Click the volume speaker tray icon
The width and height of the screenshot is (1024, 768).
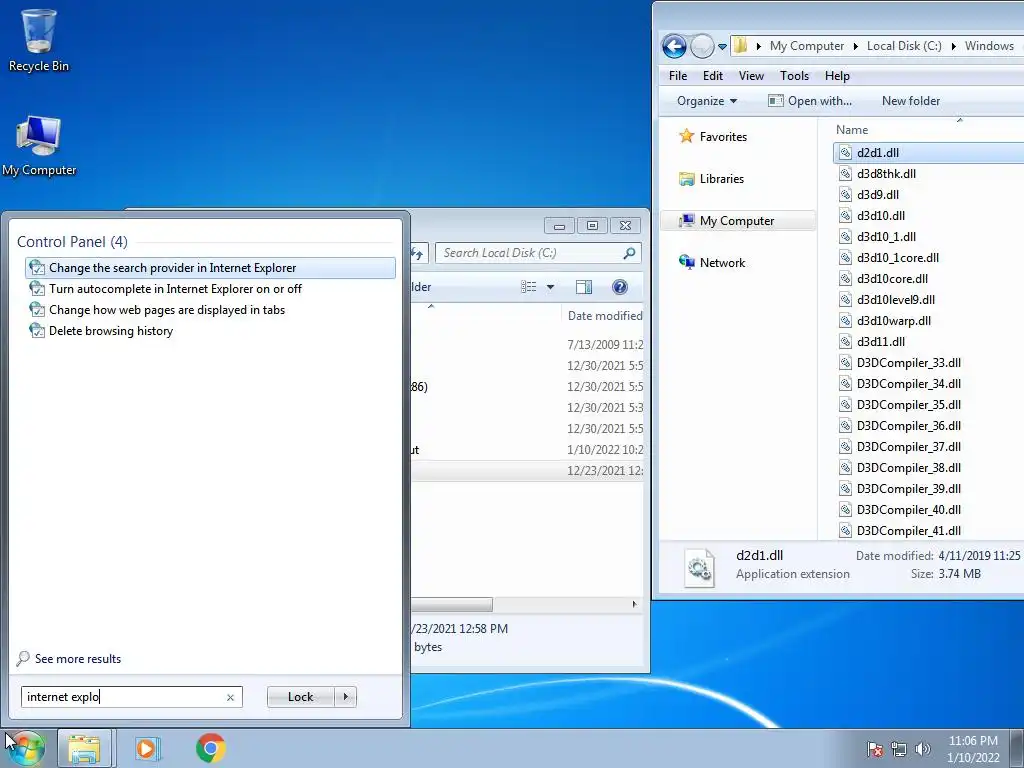[923, 749]
